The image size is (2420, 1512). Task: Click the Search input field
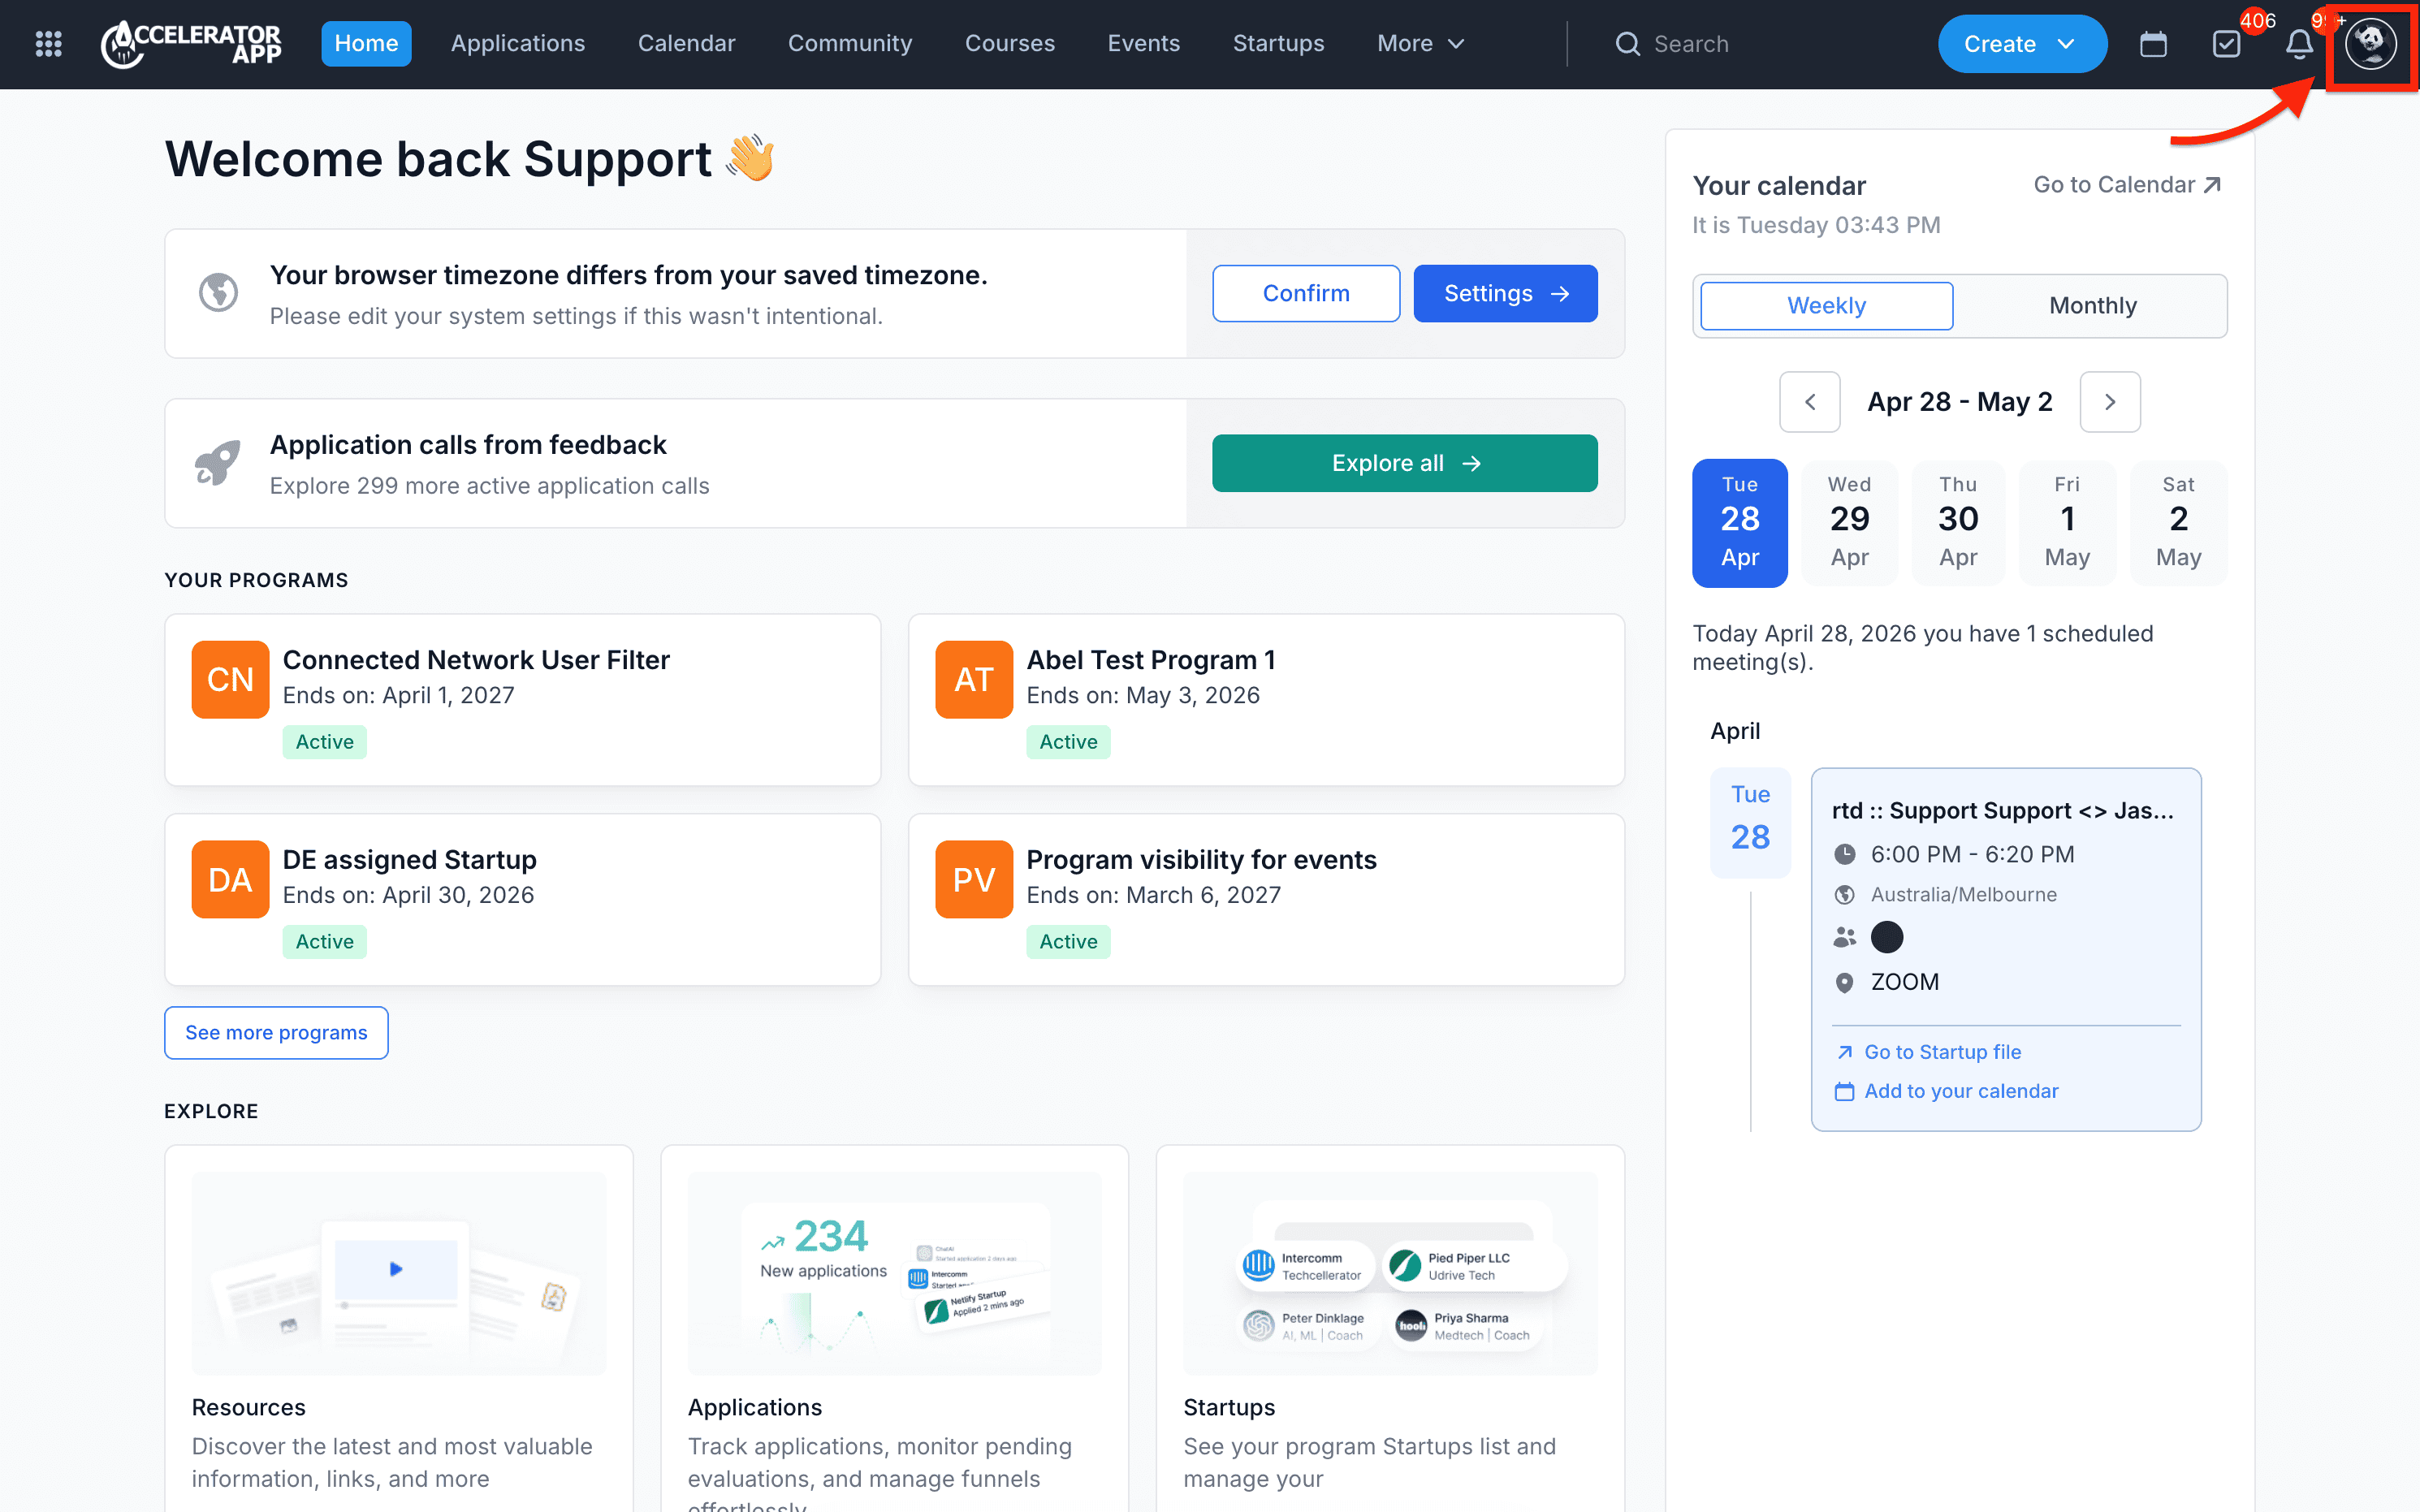point(1760,44)
